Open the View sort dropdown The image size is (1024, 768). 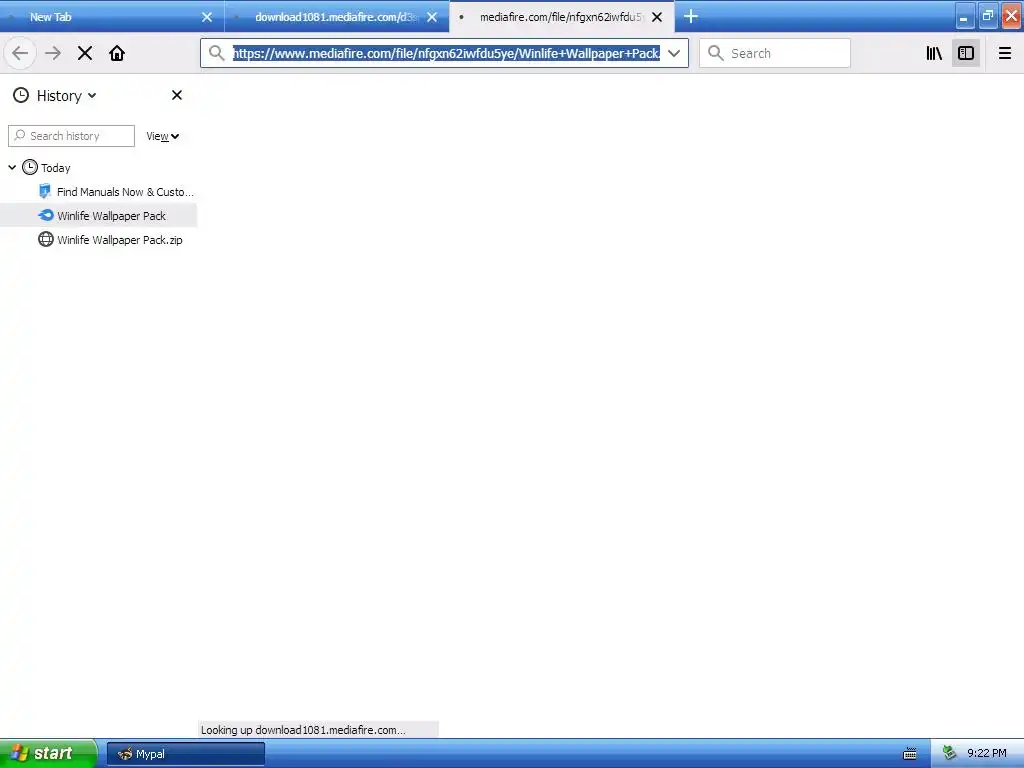[163, 136]
